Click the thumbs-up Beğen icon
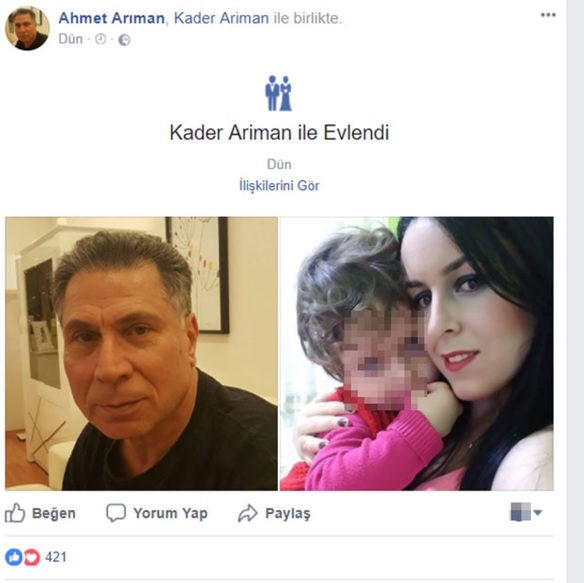Viewport: 584px width, 583px height. click(x=15, y=513)
